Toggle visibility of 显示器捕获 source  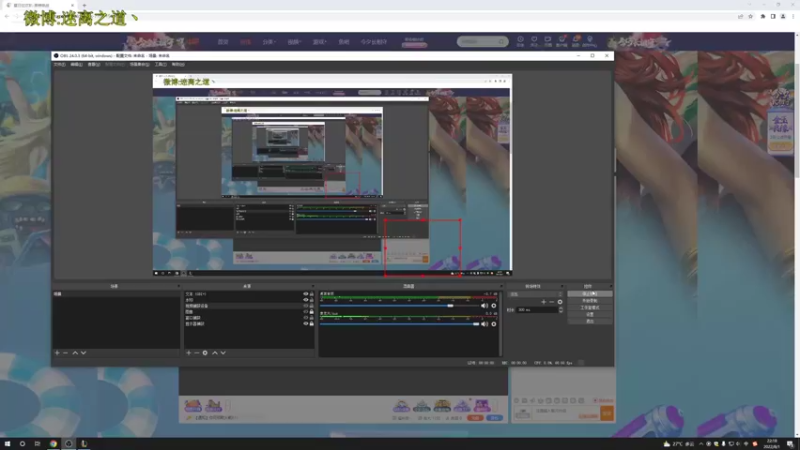point(306,323)
